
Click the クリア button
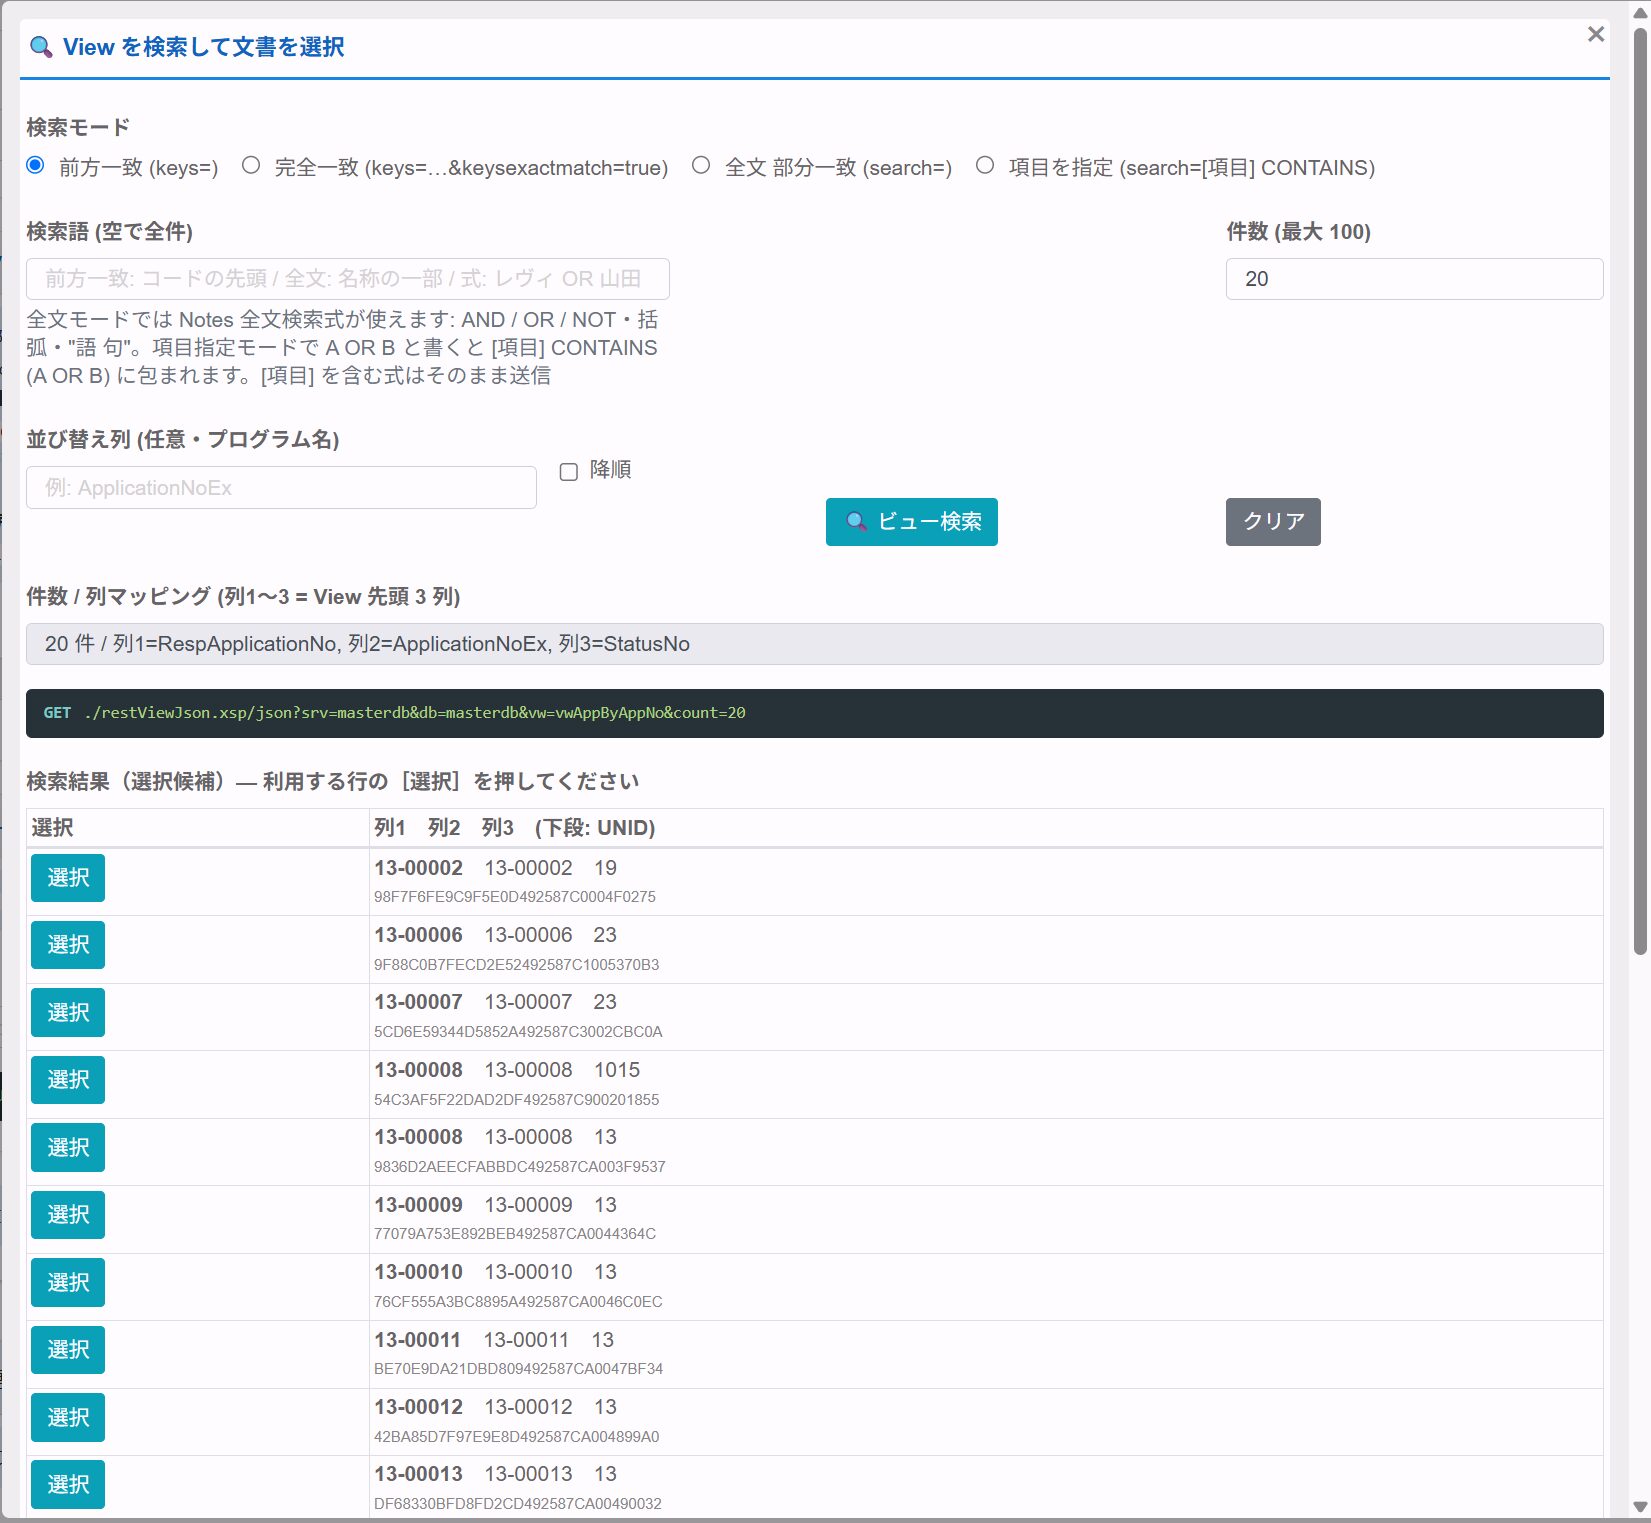[1273, 522]
